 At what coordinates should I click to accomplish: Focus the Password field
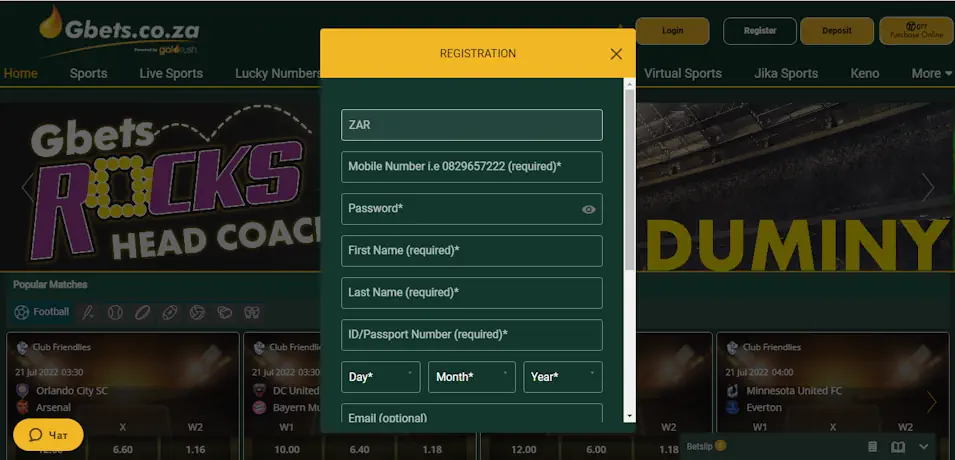tap(471, 209)
